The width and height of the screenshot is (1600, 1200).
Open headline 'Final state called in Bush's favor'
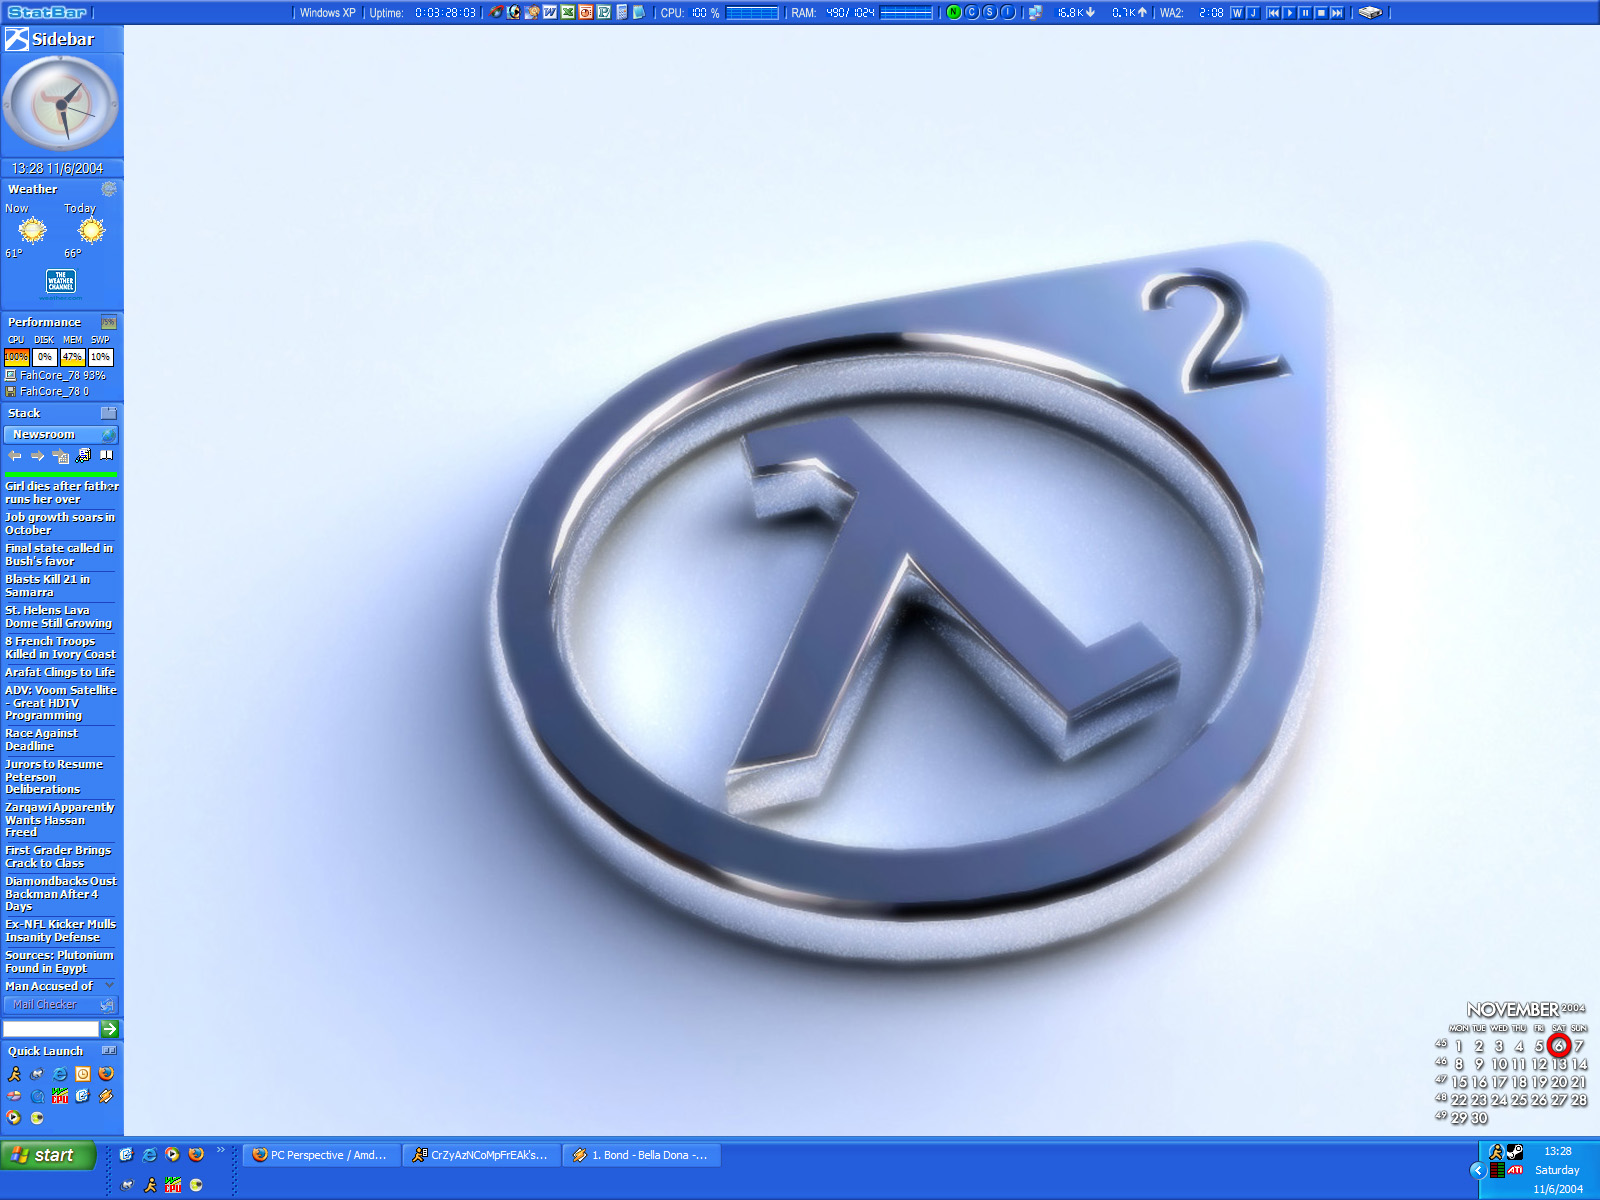coord(59,554)
